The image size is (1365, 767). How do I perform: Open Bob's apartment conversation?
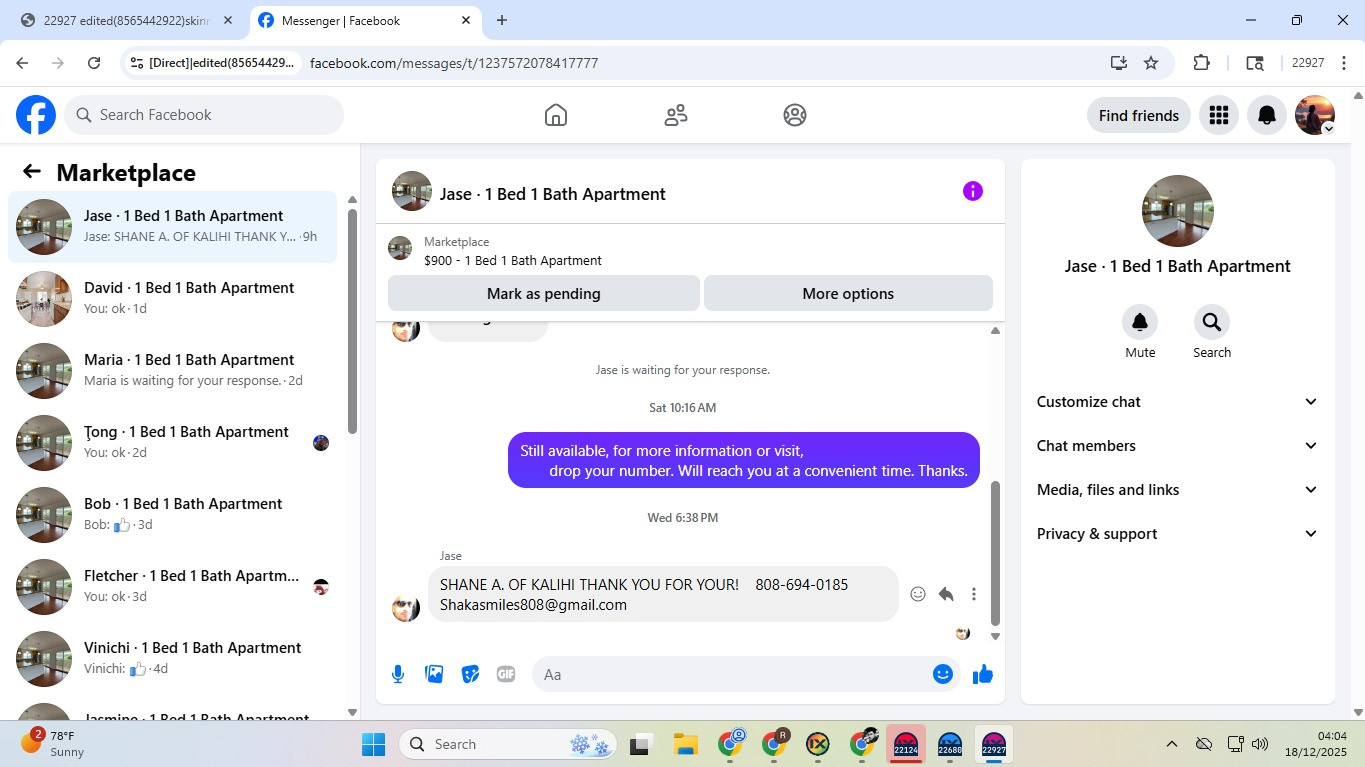[173, 514]
